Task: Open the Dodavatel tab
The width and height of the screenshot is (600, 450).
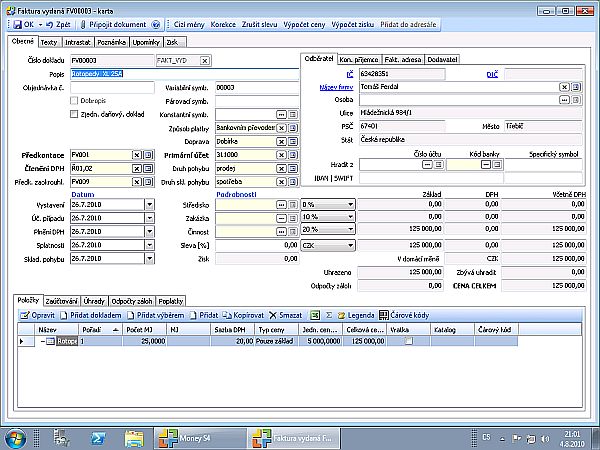Action: point(442,60)
